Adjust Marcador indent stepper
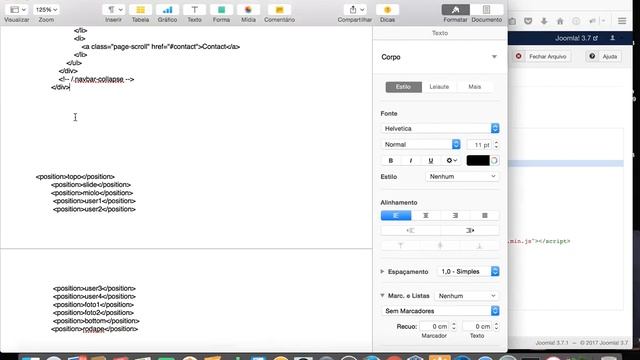 tap(454, 327)
